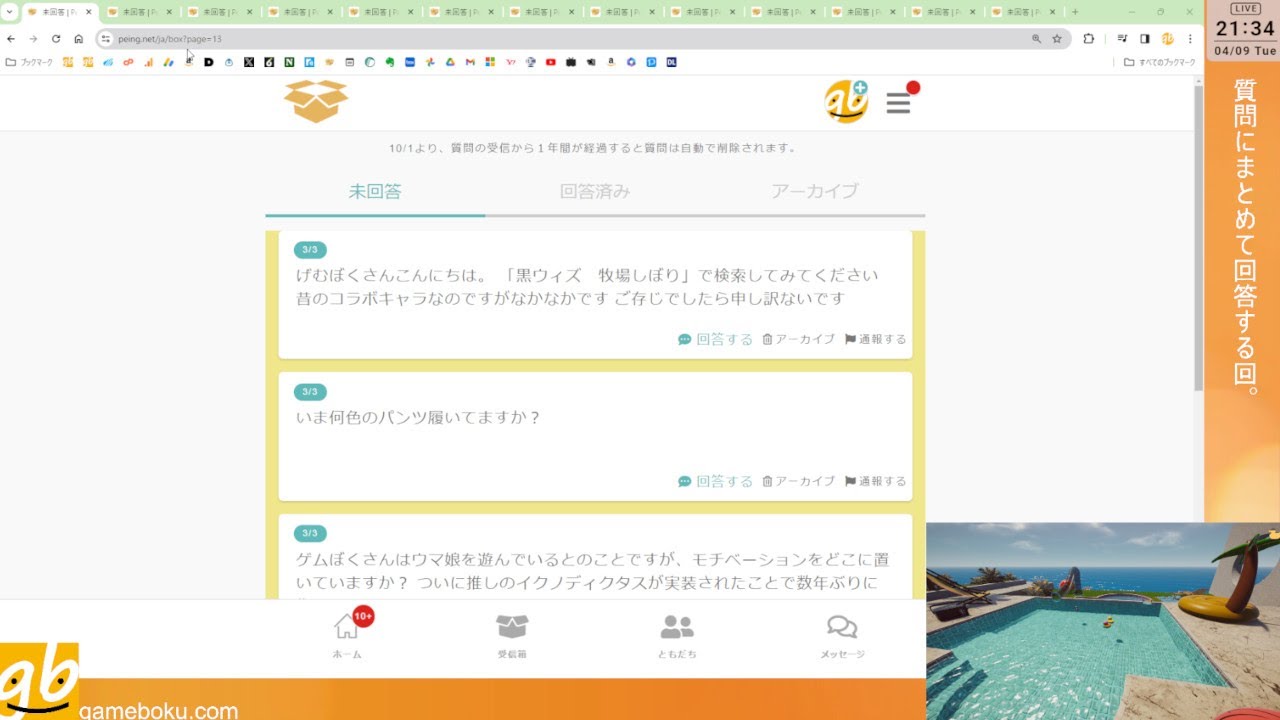The height and width of the screenshot is (720, 1280).
Task: Open Gmail from the bookmarks bar
Action: point(471,62)
